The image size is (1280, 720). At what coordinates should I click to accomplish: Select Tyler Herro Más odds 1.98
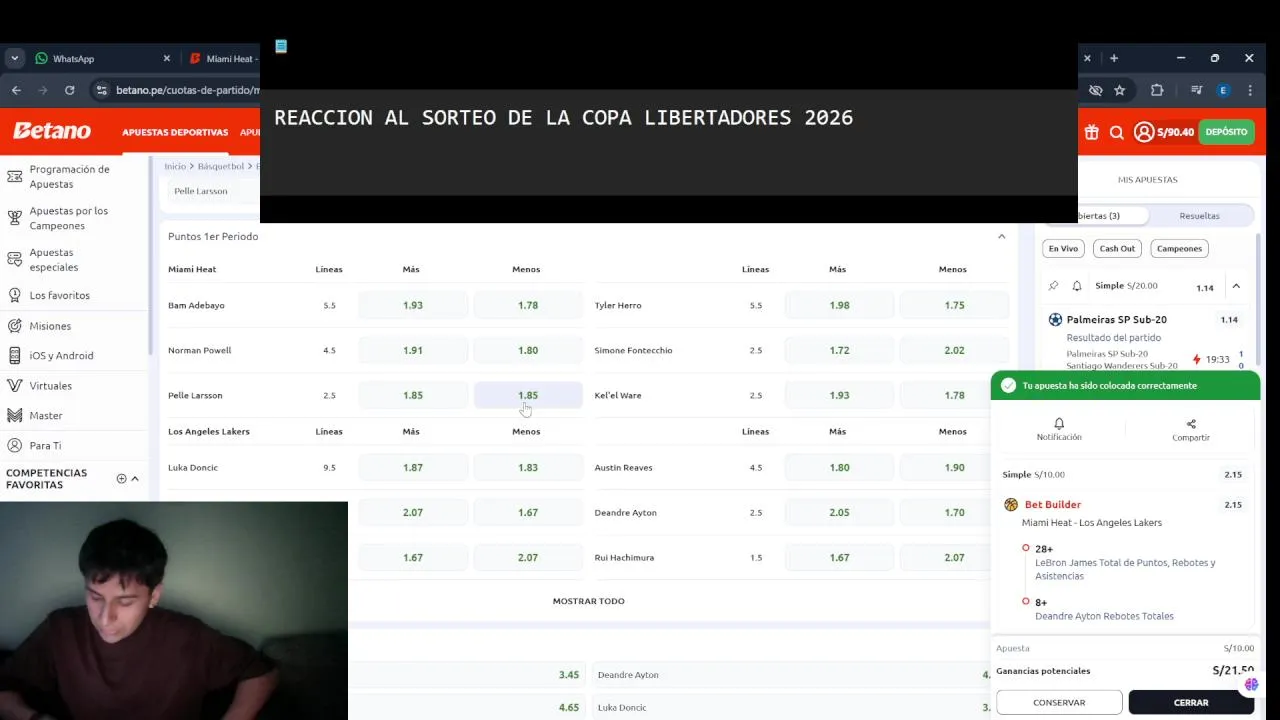tap(839, 305)
